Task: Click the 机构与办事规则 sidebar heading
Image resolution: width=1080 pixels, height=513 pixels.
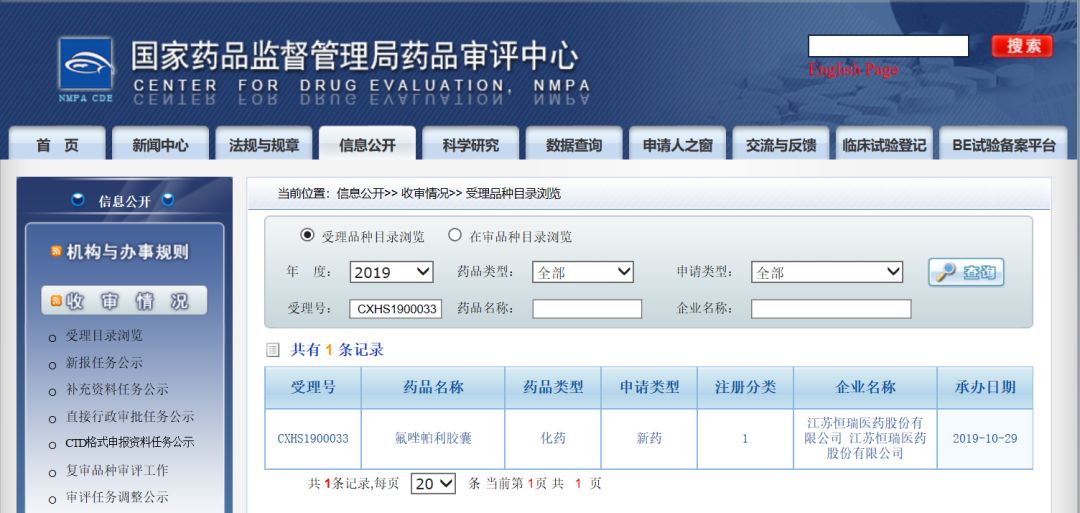Action: point(127,252)
